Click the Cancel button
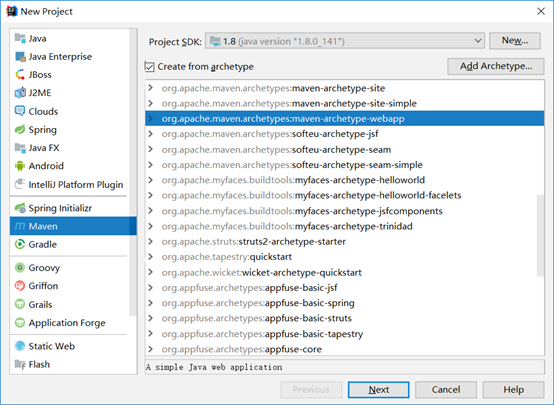The image size is (554, 405). 446,389
